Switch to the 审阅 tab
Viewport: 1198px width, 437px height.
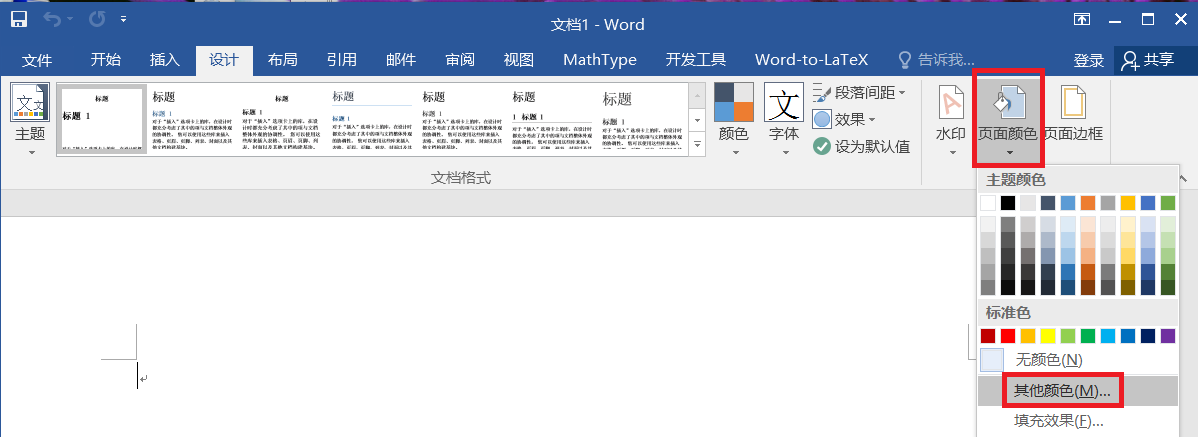[460, 60]
